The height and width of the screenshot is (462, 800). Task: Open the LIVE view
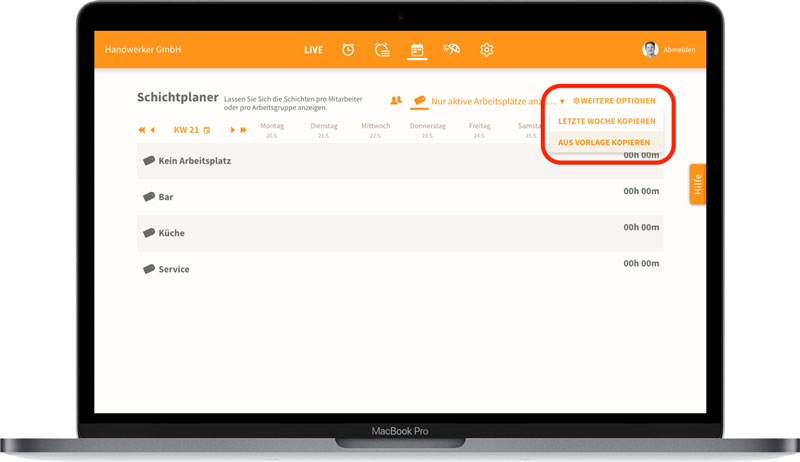pyautogui.click(x=313, y=50)
